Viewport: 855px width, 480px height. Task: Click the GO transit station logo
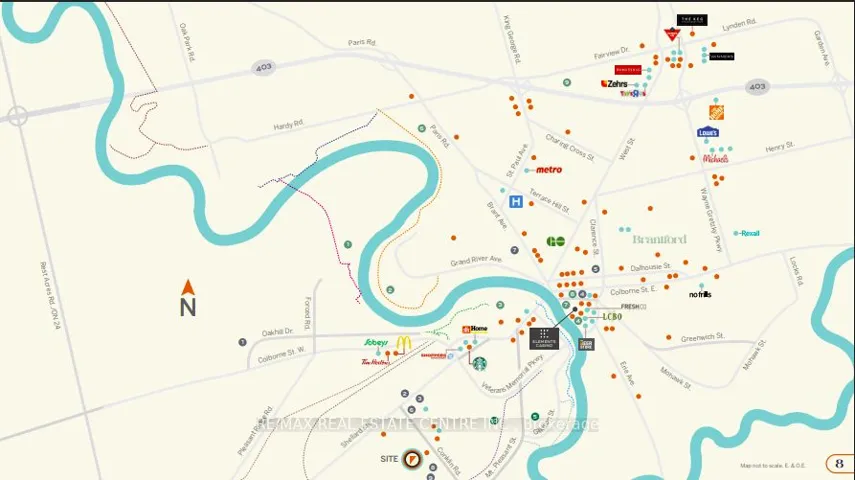click(556, 241)
